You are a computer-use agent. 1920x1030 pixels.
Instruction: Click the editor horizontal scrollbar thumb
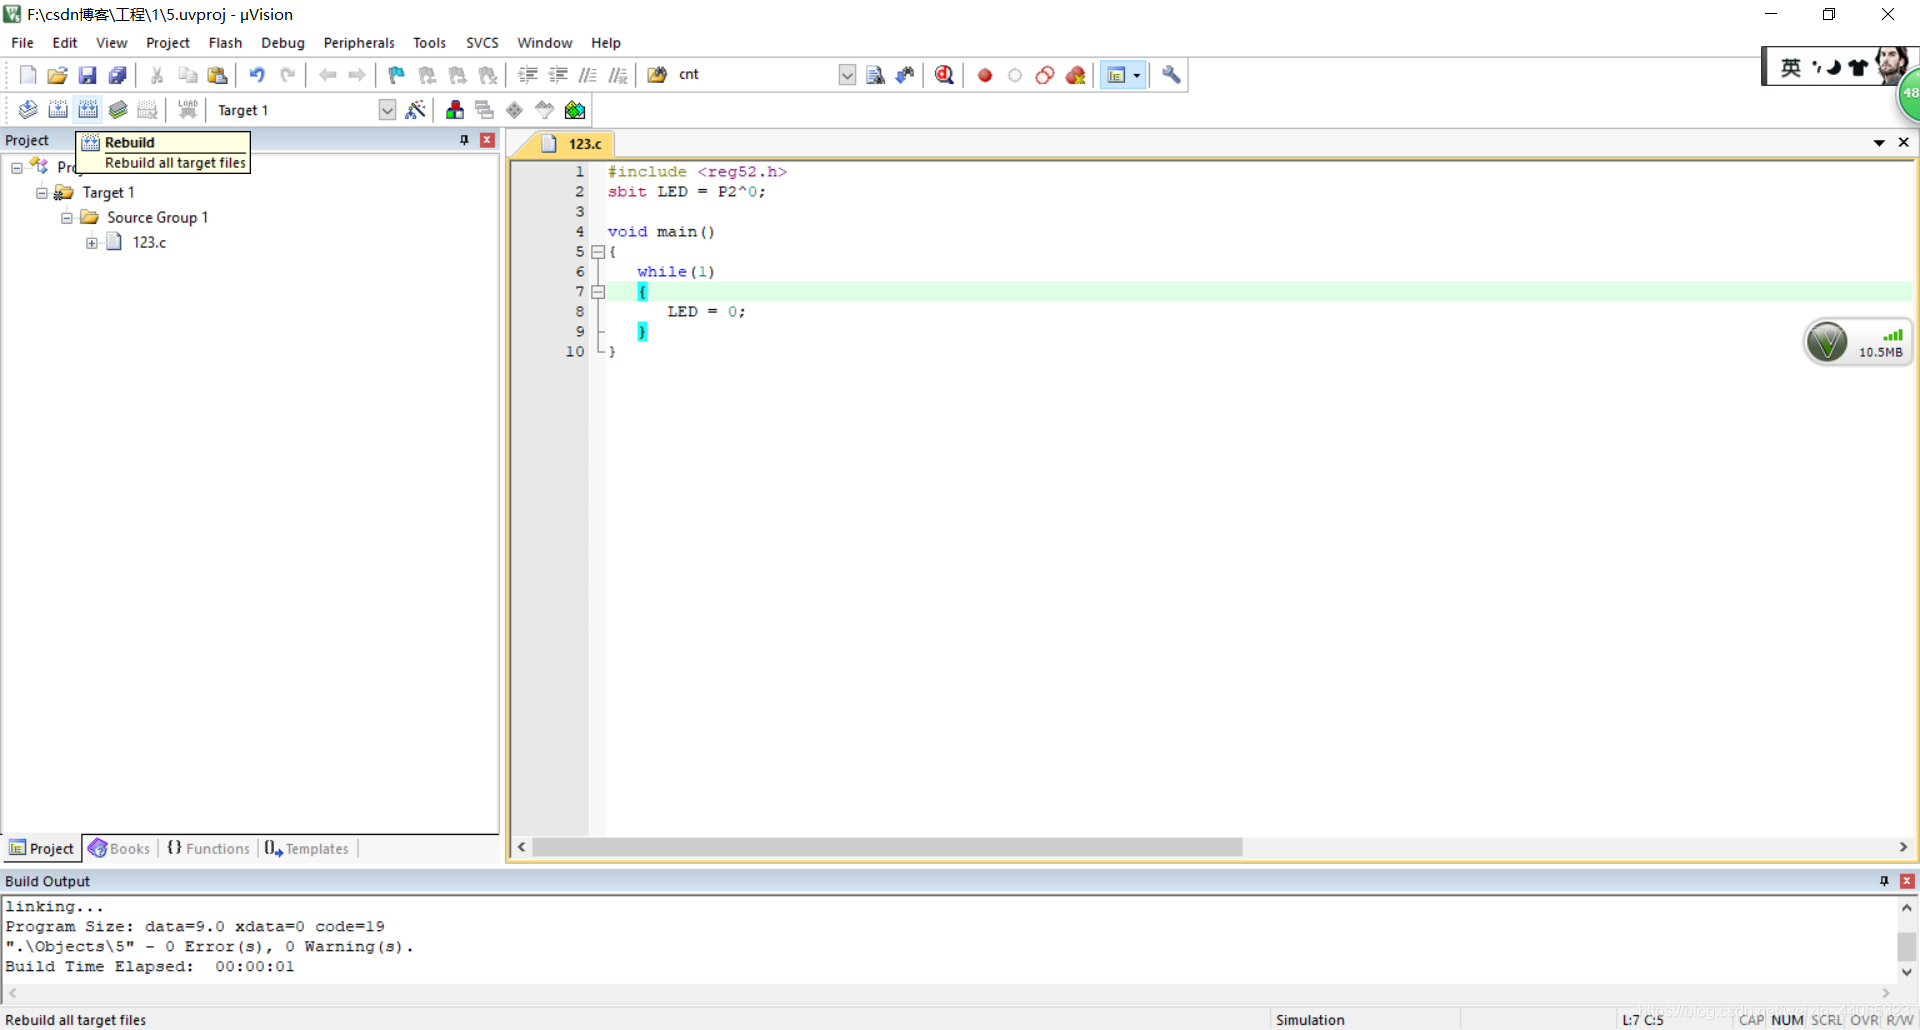click(x=887, y=847)
